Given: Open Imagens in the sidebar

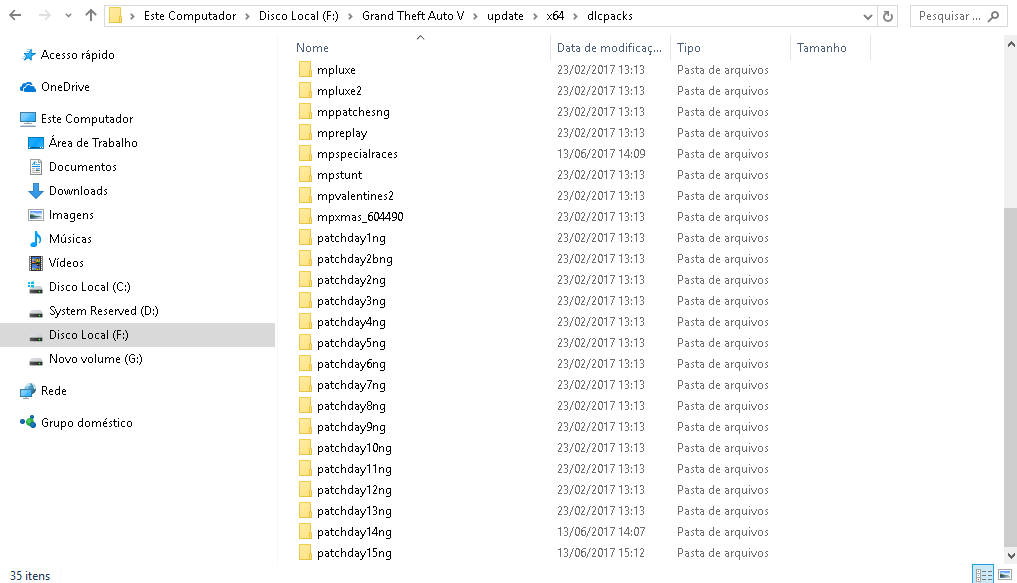Looking at the screenshot, I should click(71, 215).
